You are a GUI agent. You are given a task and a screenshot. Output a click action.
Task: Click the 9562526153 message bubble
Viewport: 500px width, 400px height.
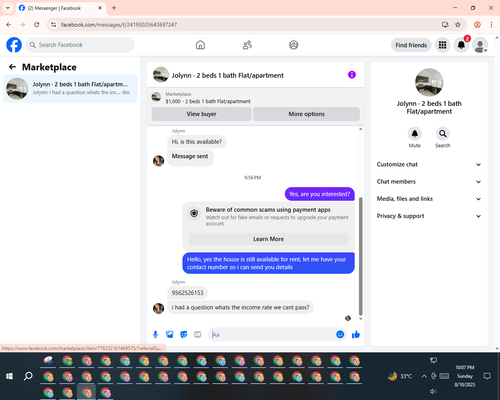click(187, 293)
